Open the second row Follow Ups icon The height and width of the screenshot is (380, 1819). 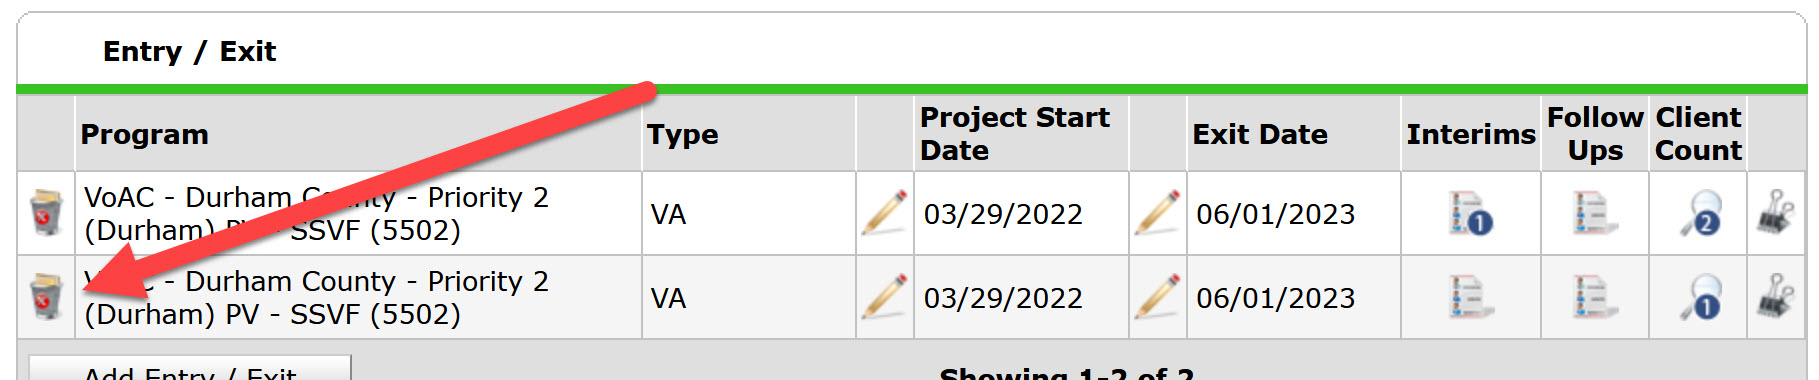(1595, 297)
